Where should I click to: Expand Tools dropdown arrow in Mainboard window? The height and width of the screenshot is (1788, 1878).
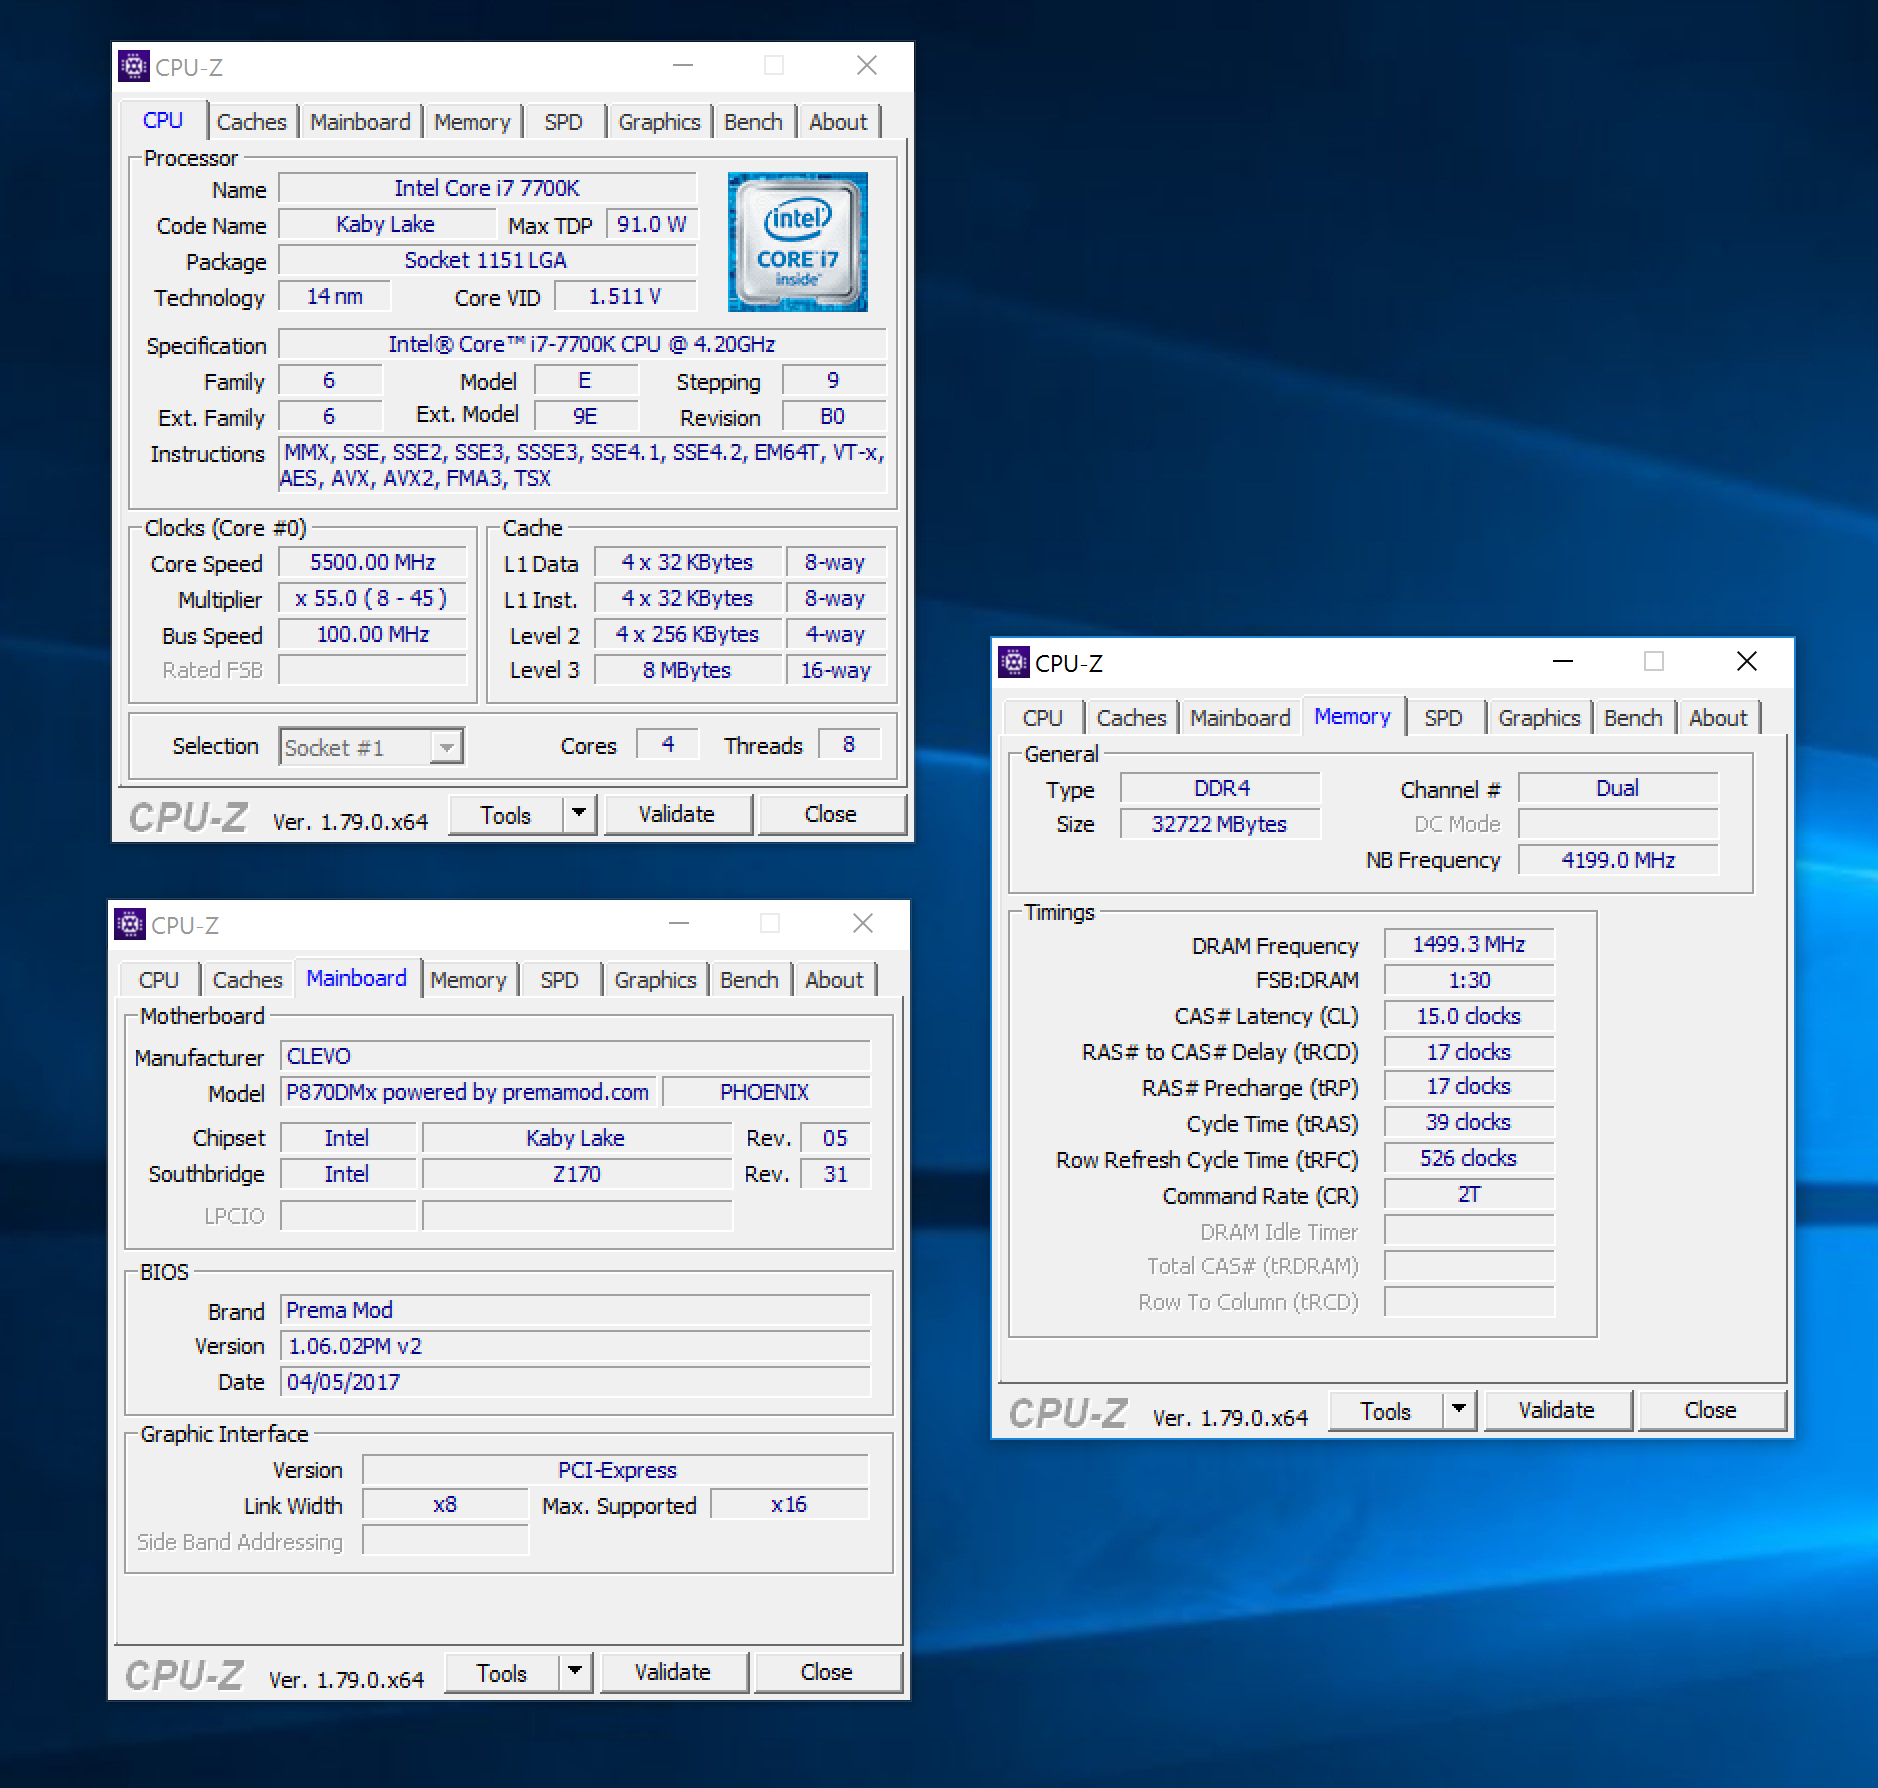pyautogui.click(x=575, y=1672)
